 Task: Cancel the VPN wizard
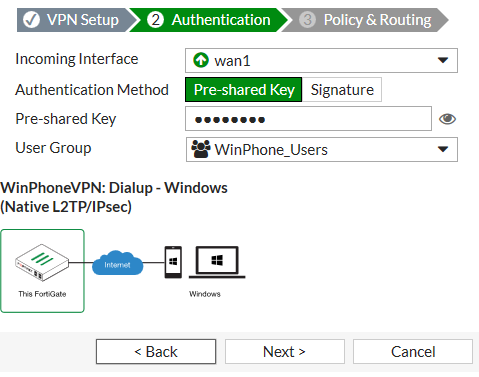(x=413, y=352)
